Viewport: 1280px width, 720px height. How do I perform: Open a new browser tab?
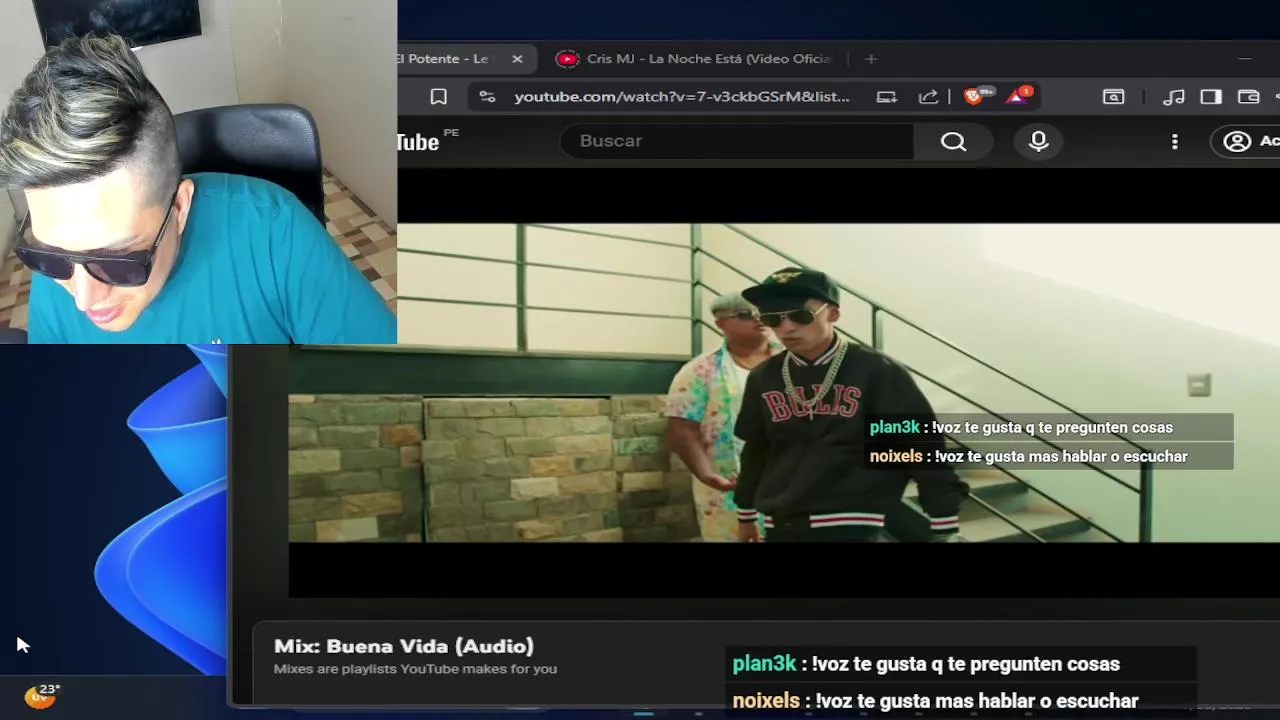pyautogui.click(x=871, y=59)
